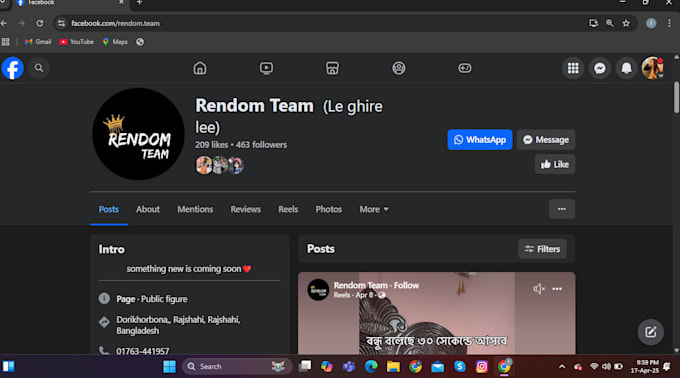This screenshot has height=378, width=680.
Task: Switch to the Reviews tab
Action: click(245, 209)
